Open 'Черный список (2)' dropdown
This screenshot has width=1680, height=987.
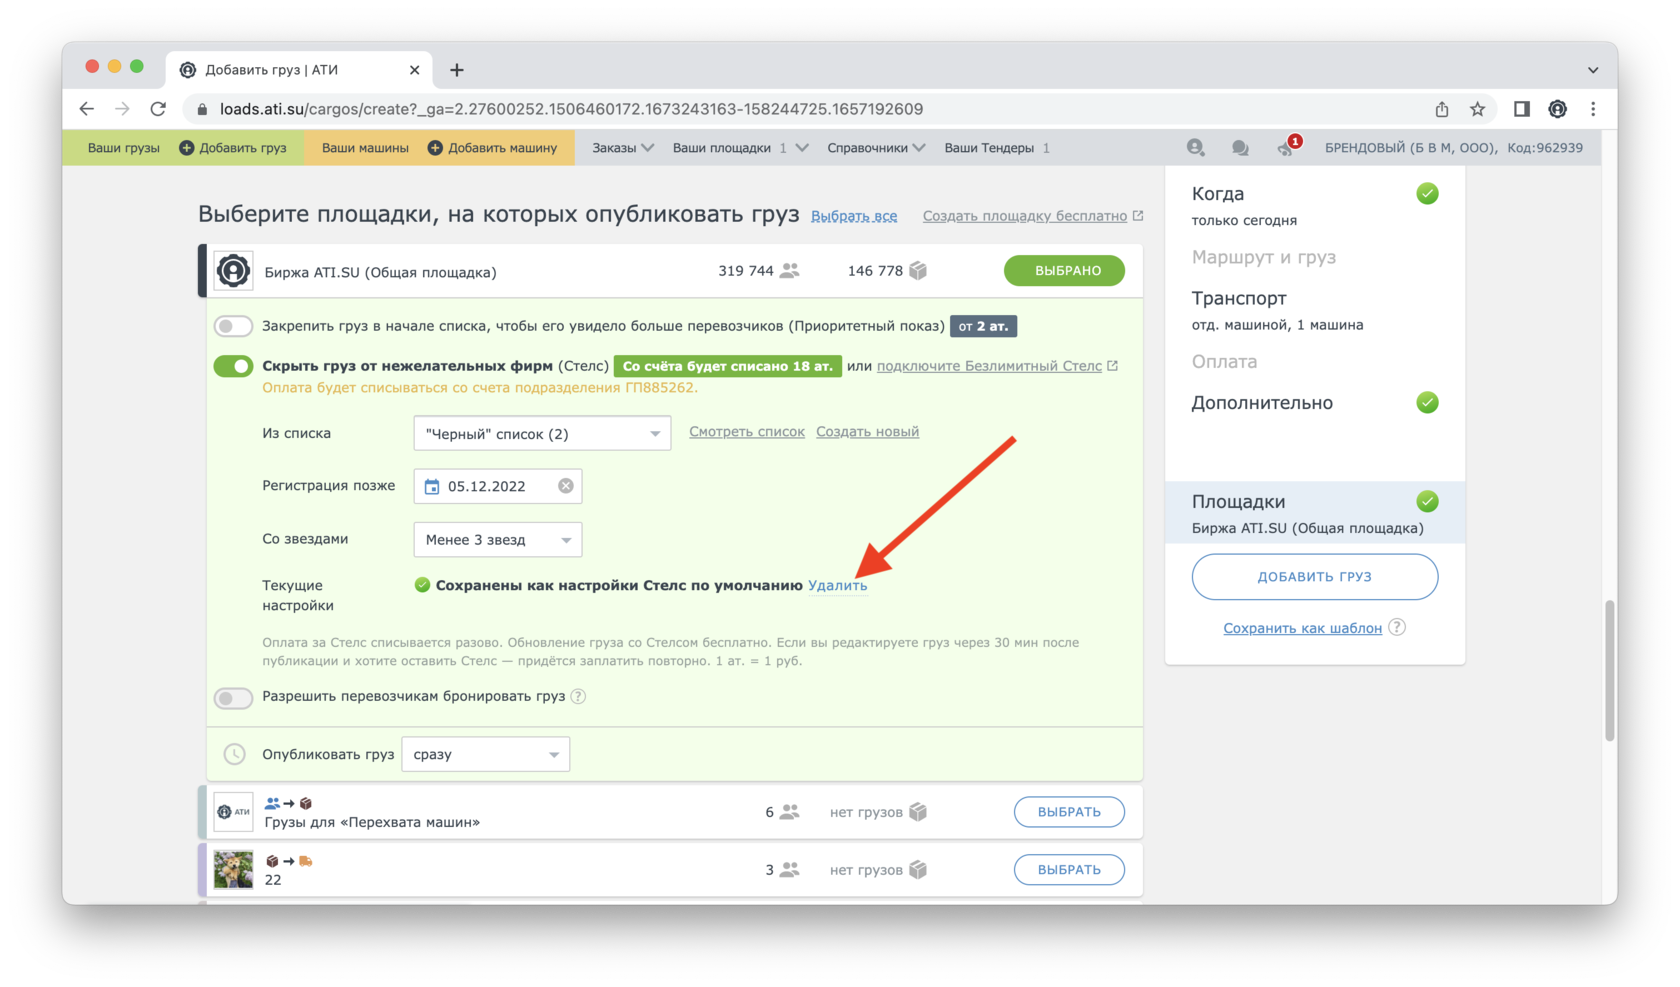[542, 434]
